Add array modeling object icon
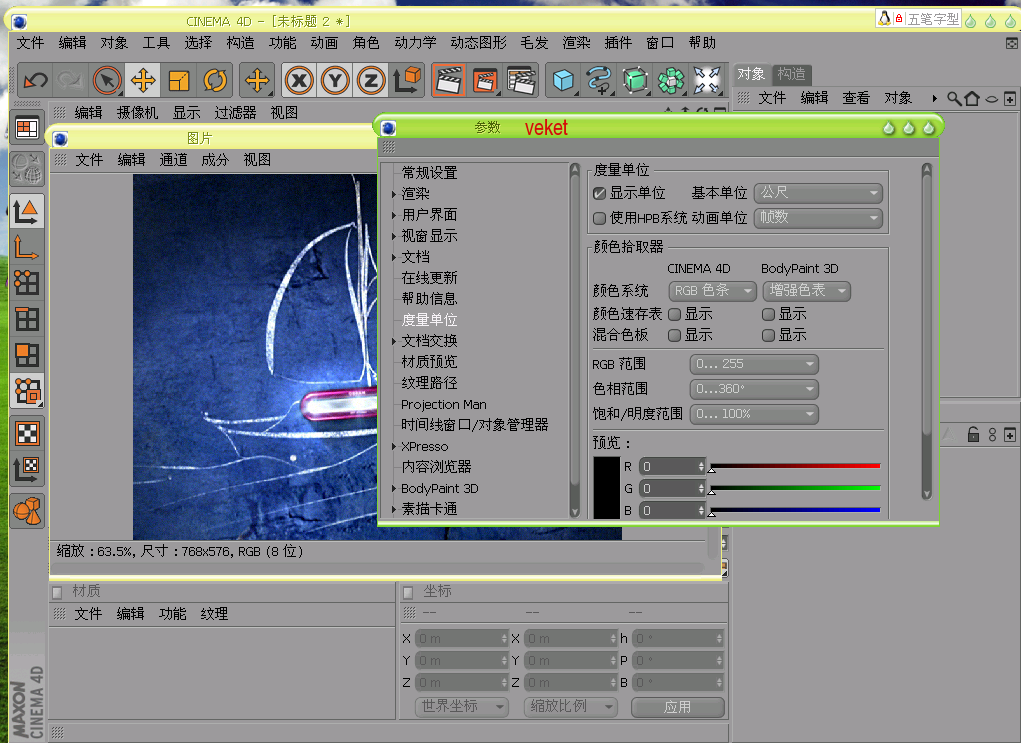Screen dimensions: 1021x743 [x=671, y=81]
